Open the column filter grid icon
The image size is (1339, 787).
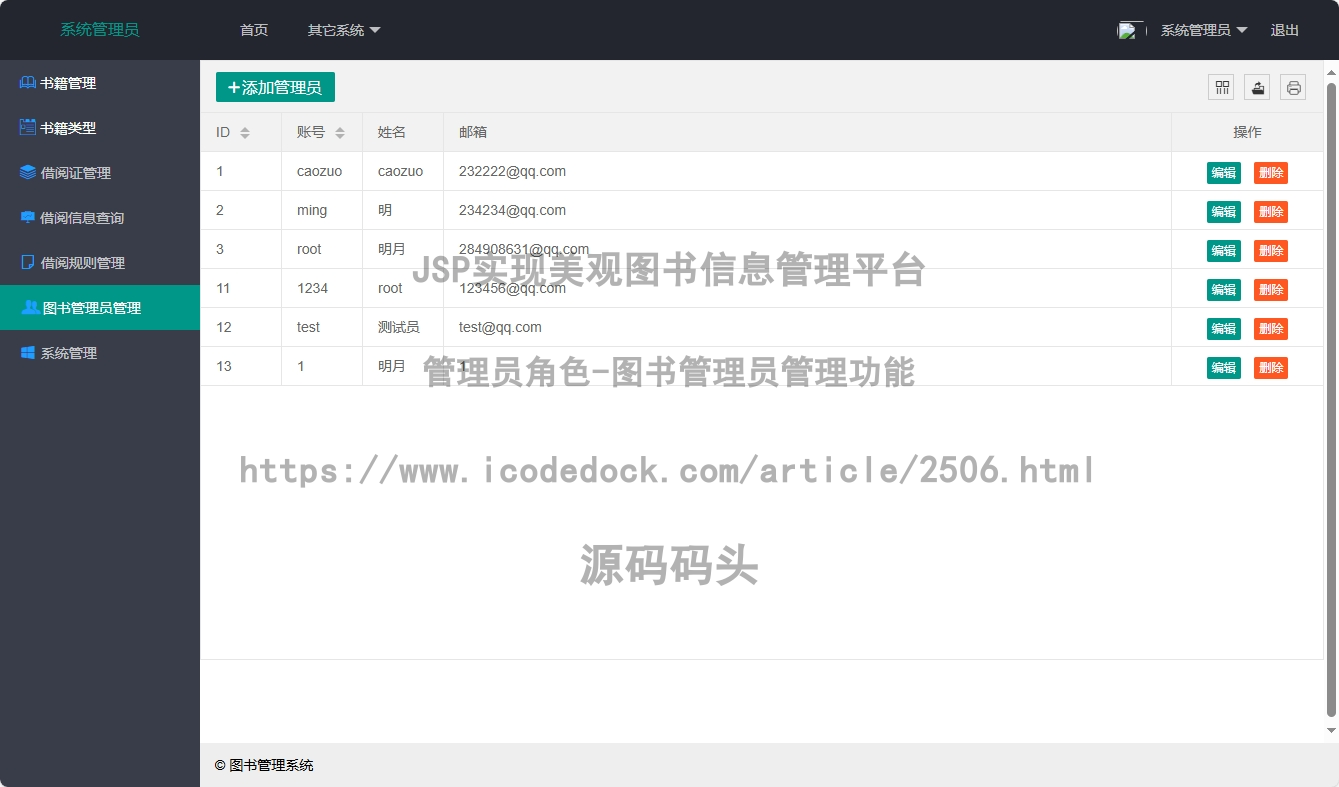(x=1222, y=87)
